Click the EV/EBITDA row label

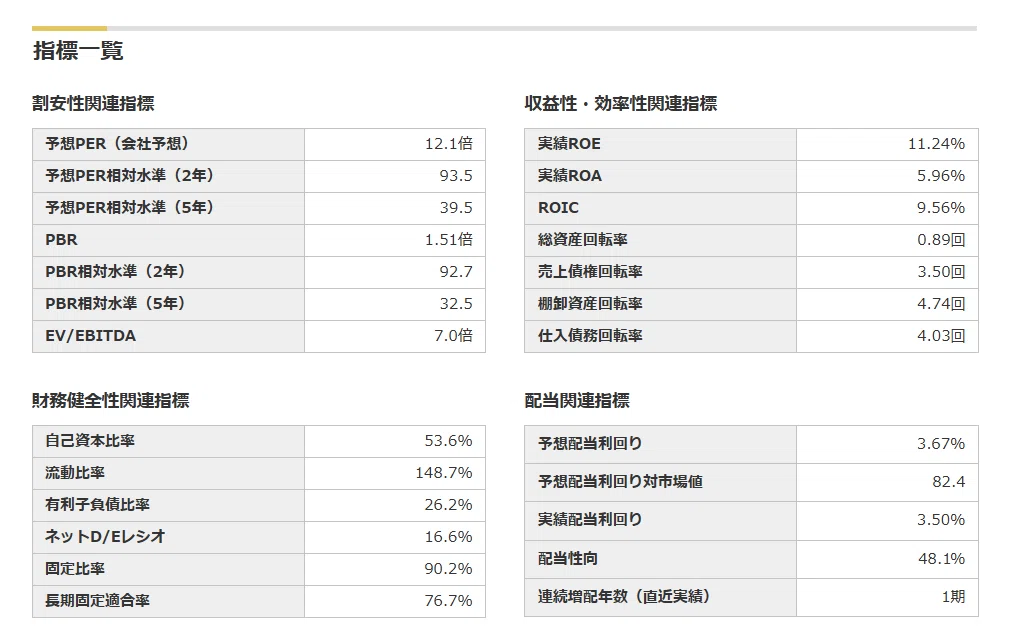[x=90, y=336]
